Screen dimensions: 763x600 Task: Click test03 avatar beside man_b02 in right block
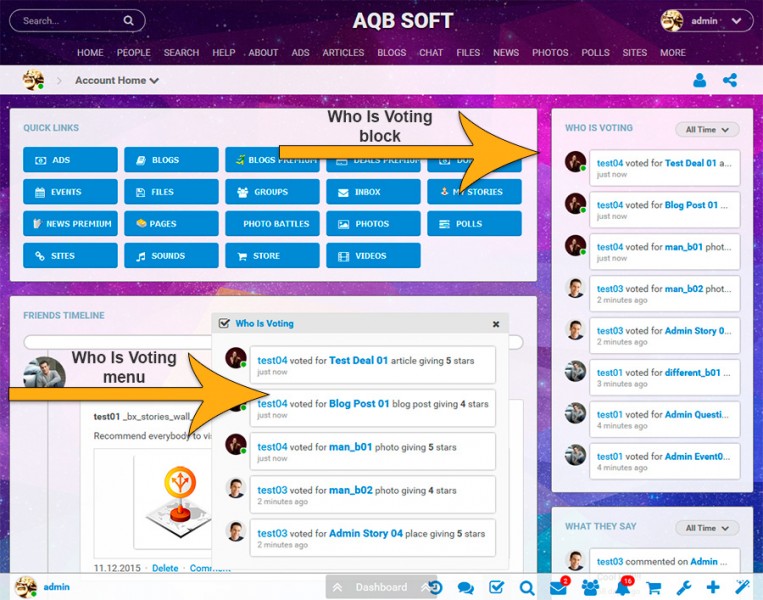575,288
